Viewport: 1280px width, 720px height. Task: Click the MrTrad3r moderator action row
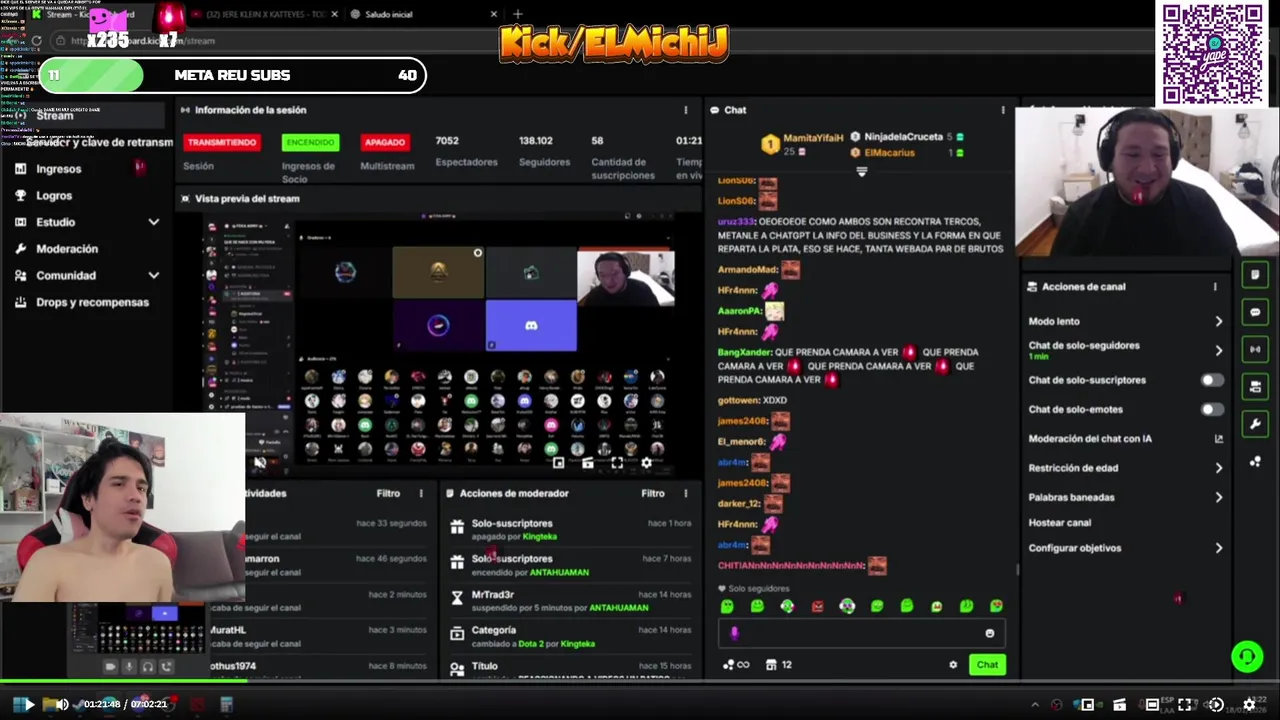[568, 601]
